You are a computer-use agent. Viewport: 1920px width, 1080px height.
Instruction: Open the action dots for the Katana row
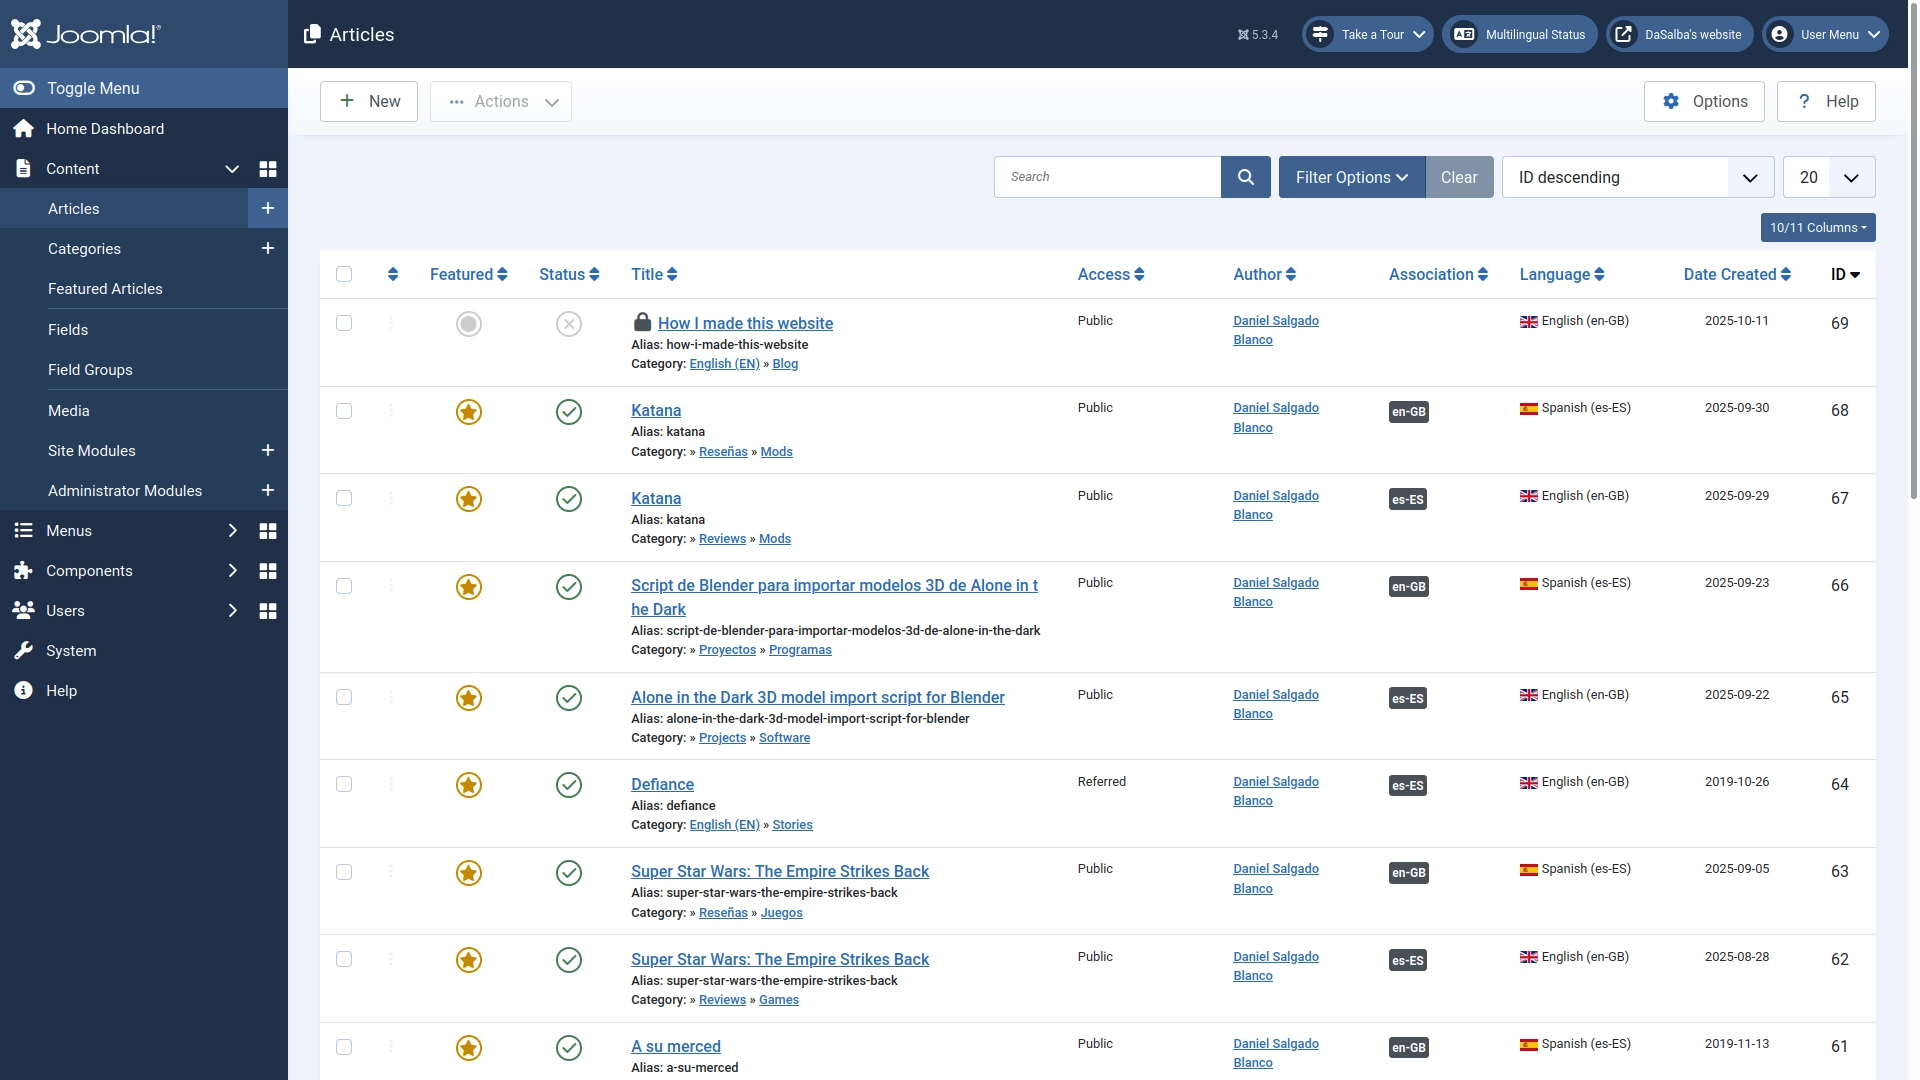click(391, 411)
